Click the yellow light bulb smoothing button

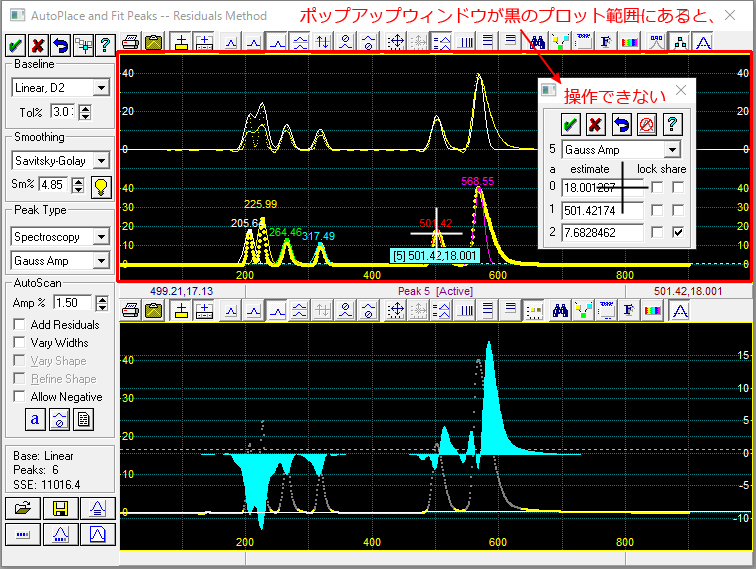[x=100, y=185]
